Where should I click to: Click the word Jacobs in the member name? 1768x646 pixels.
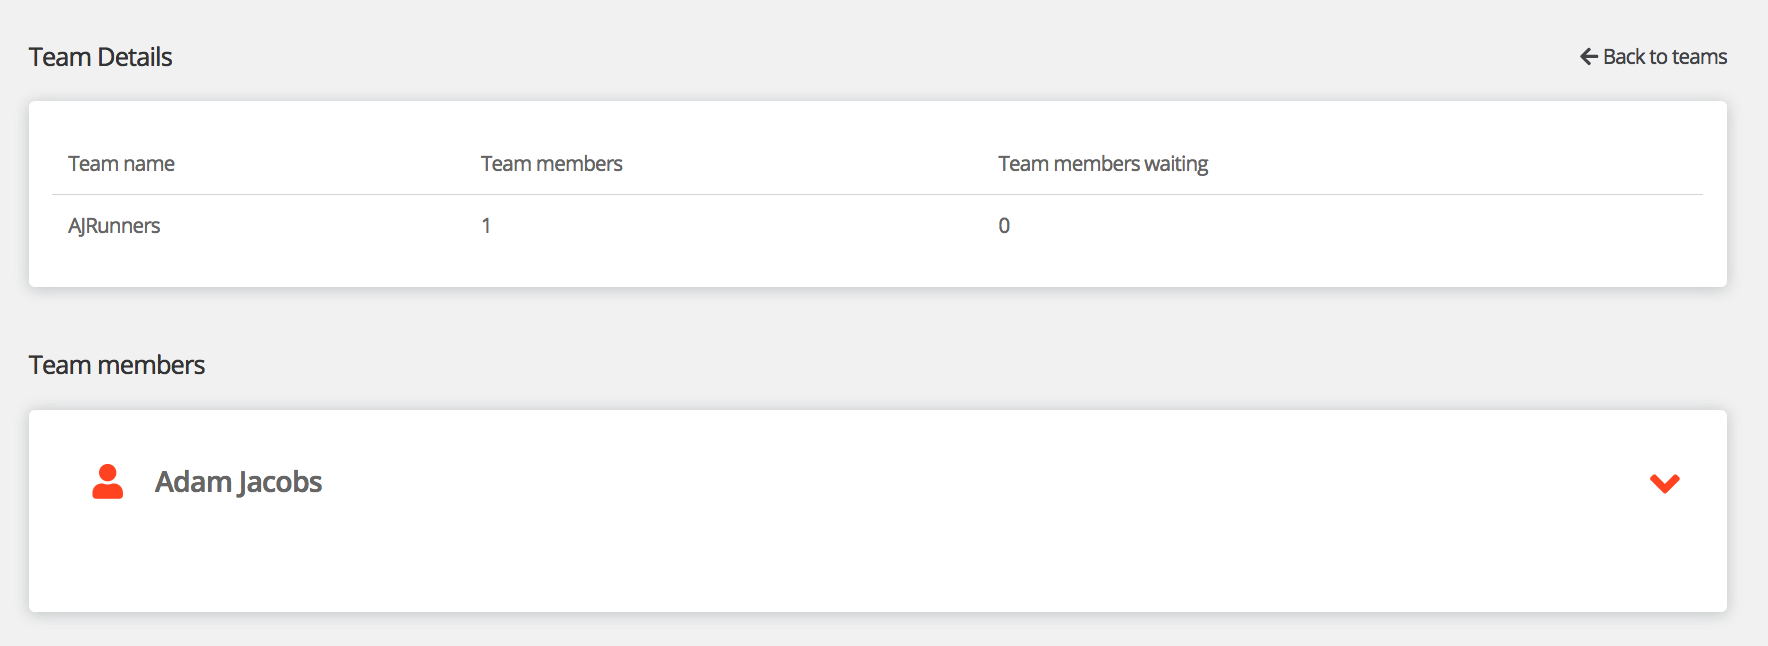point(280,482)
